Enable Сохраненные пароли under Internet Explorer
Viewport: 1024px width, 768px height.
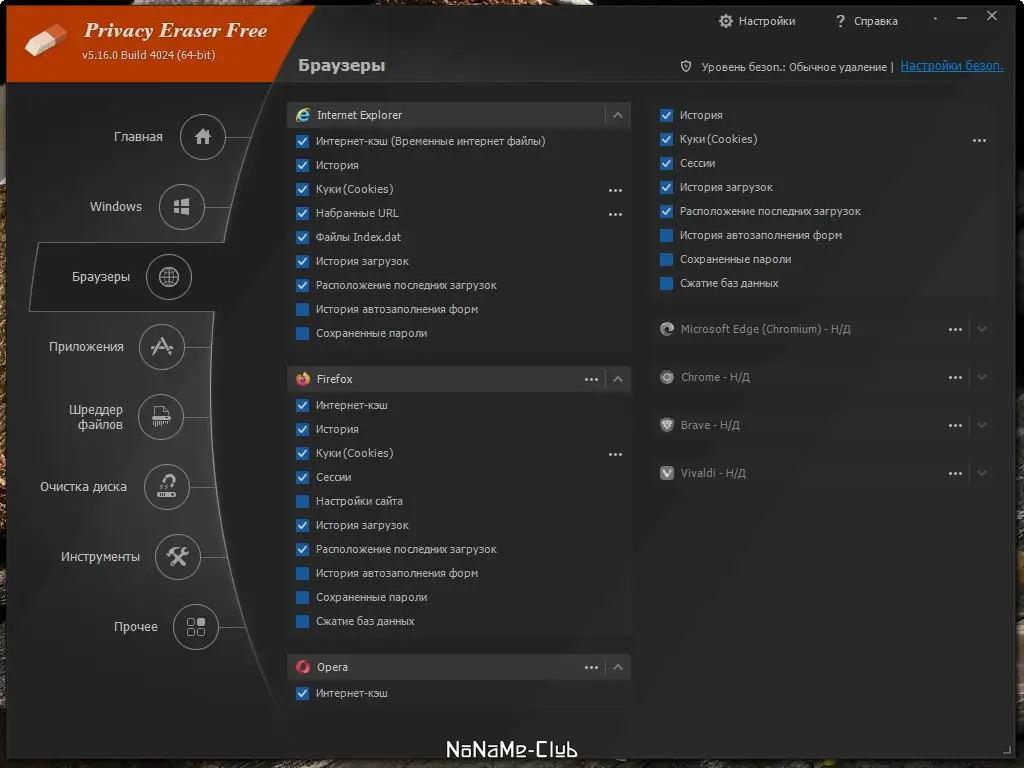[303, 333]
